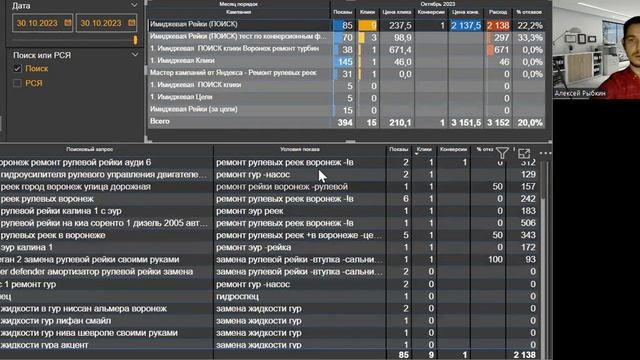
Task: Click the date range slider handle
Action: click(x=135, y=40)
